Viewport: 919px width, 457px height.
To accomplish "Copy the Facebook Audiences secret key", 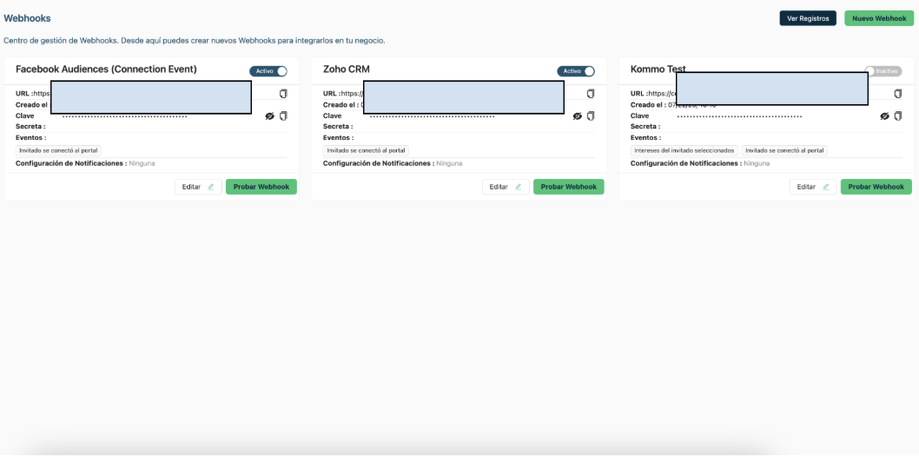I will tap(283, 116).
